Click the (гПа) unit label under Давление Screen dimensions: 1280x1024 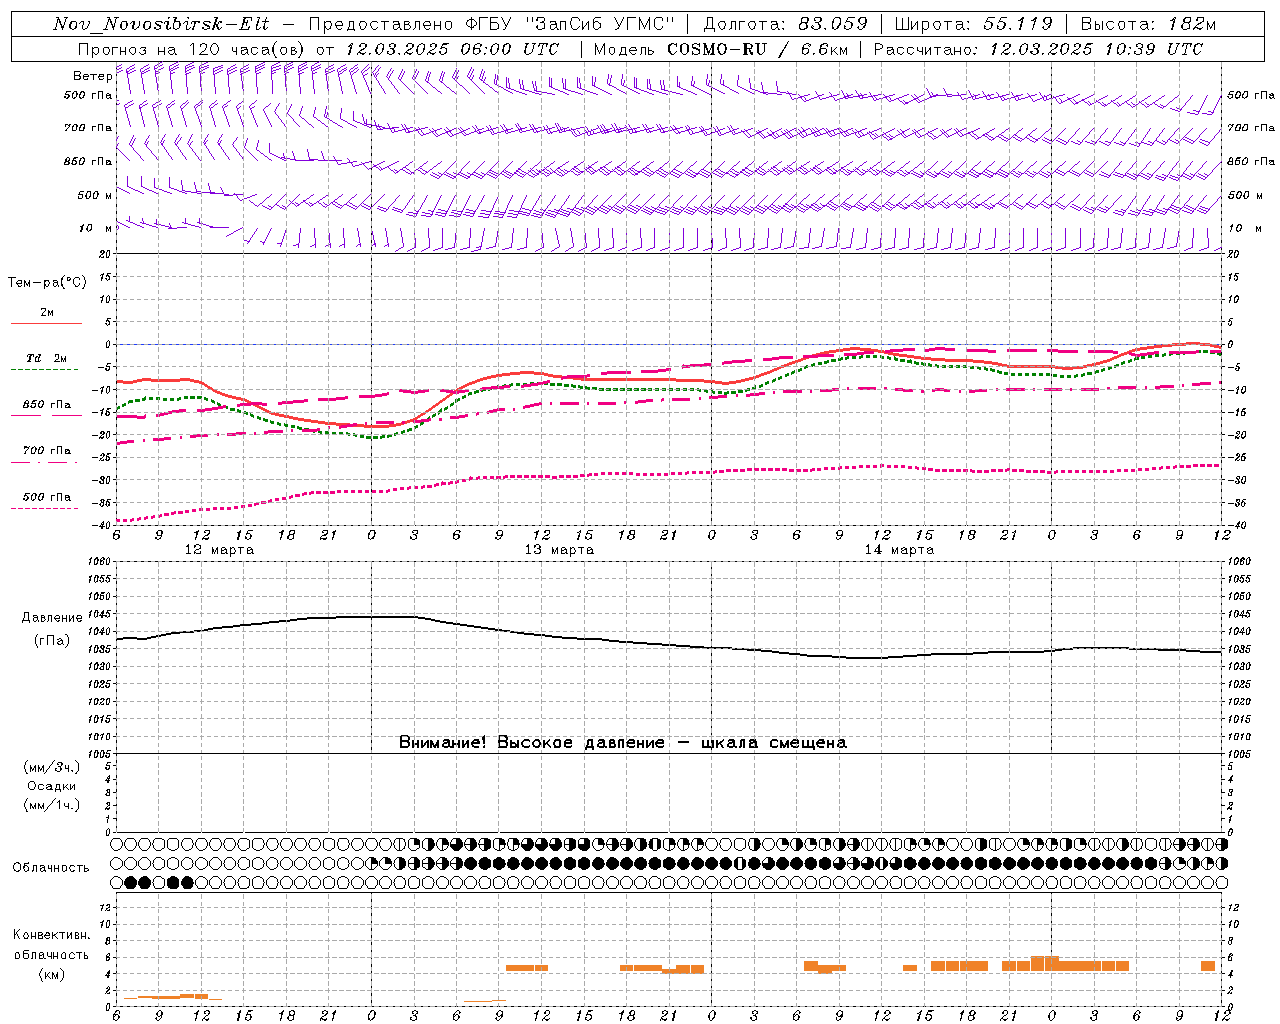pos(52,640)
